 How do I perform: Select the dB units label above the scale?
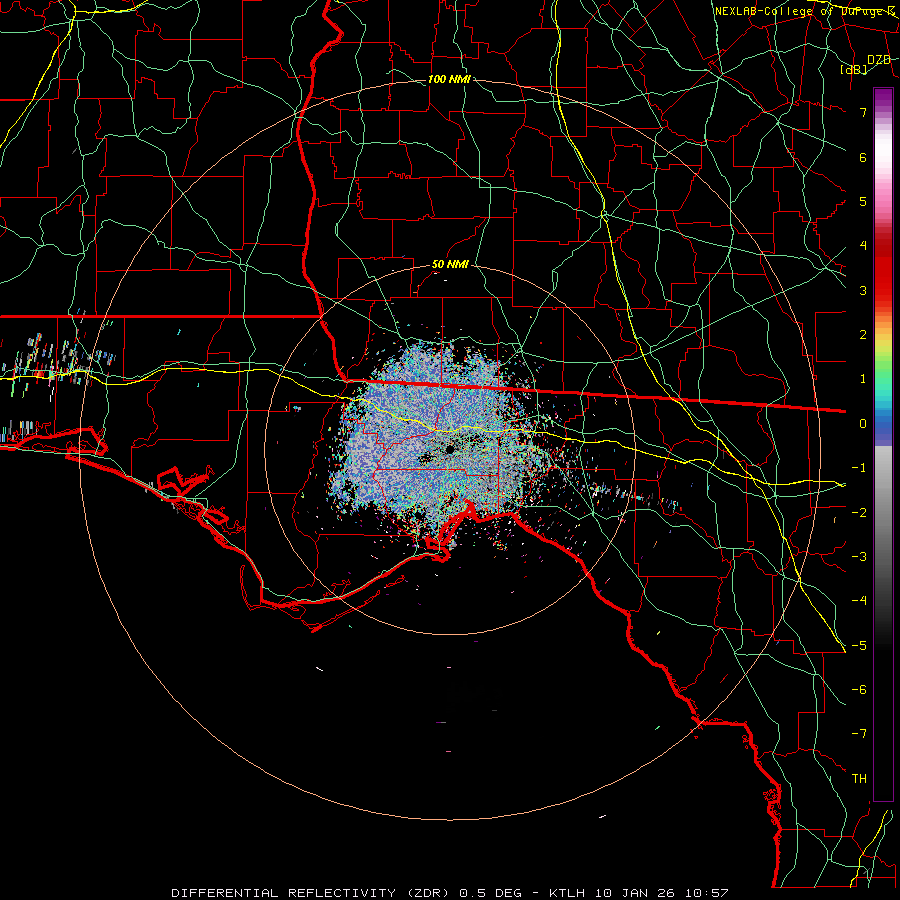tap(854, 69)
